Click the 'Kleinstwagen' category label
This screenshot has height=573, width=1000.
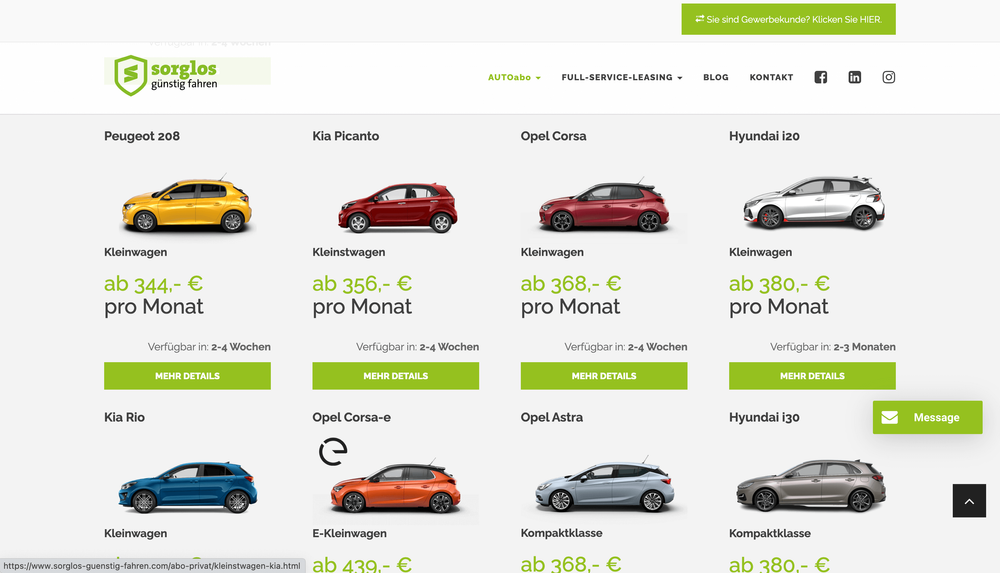(349, 252)
